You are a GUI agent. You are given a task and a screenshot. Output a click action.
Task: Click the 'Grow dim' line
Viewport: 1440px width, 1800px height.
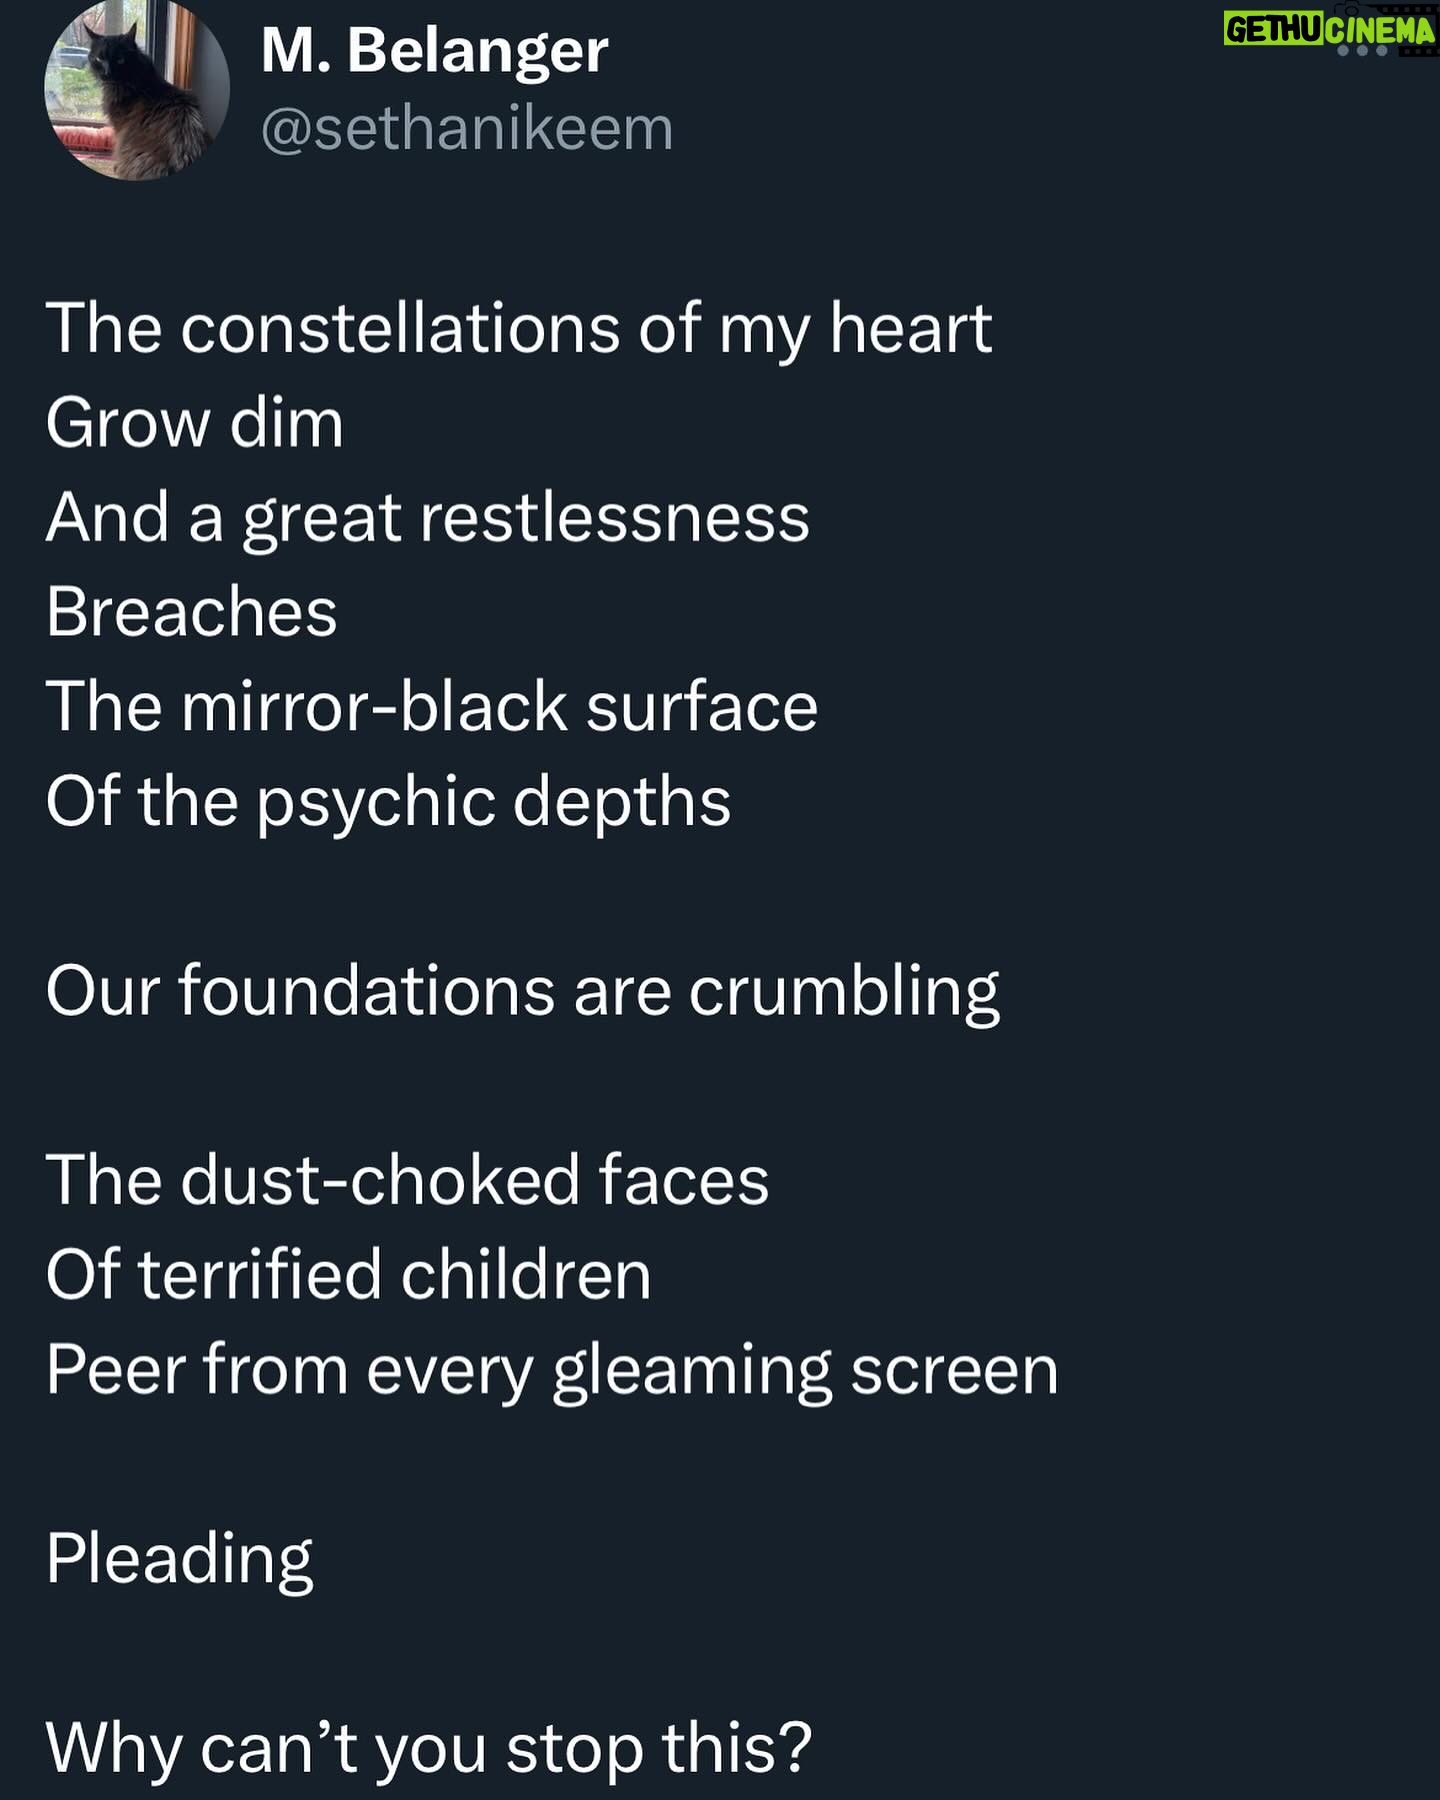pyautogui.click(x=194, y=423)
